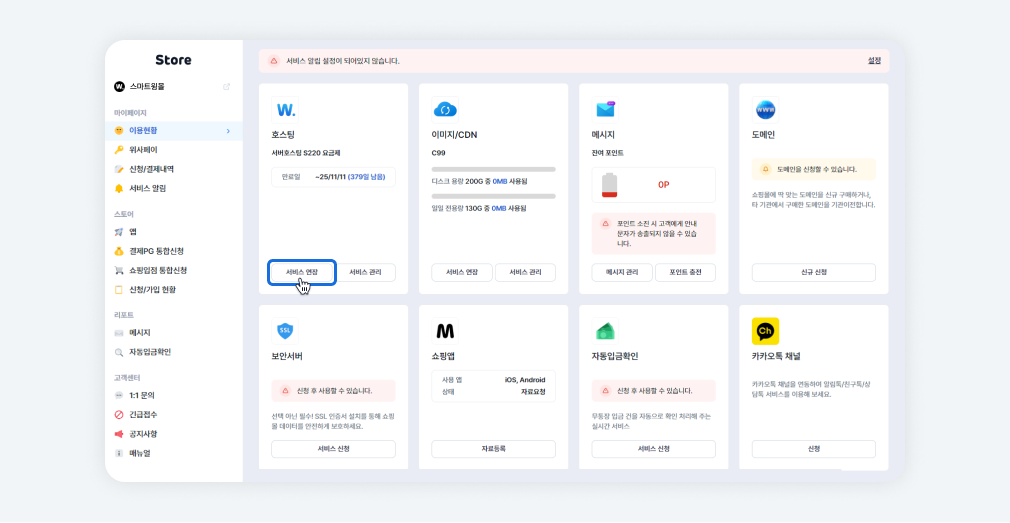Click 서비스 신청 button in 자동입금확인 card

point(654,449)
